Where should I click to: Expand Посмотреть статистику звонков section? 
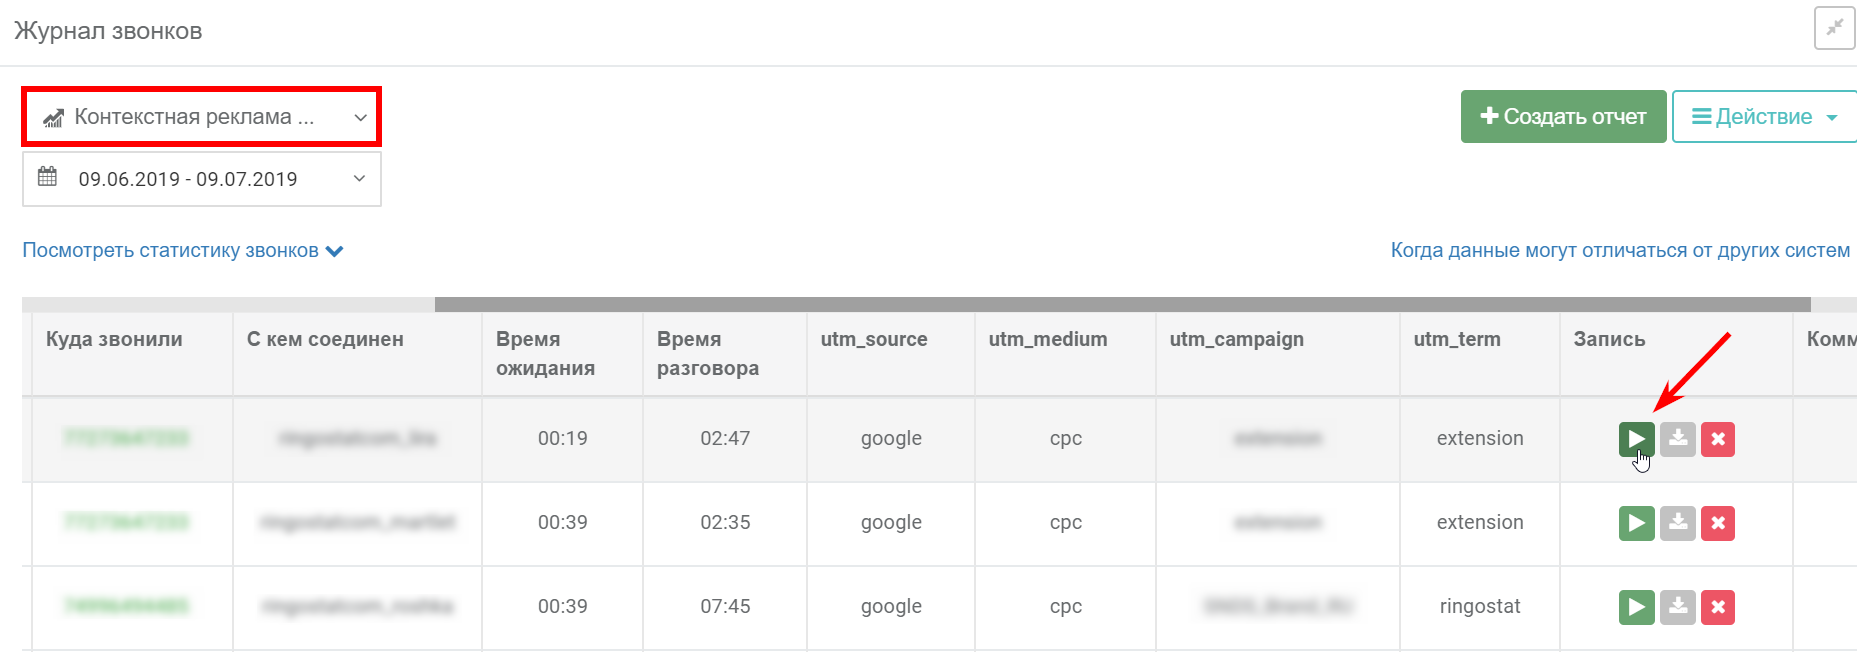[183, 251]
